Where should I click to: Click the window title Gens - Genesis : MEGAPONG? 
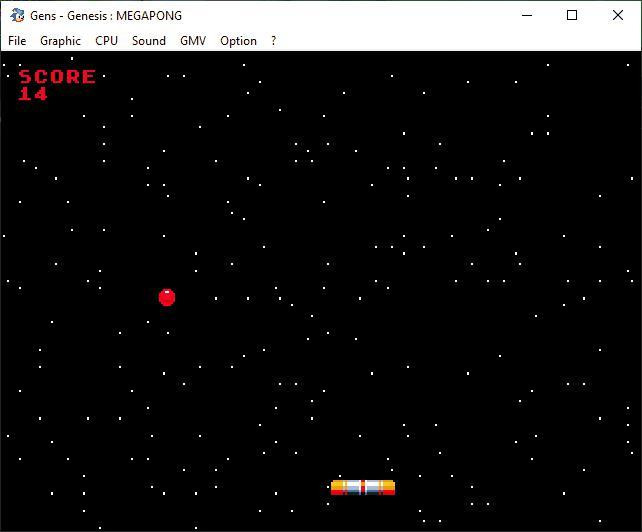[106, 16]
